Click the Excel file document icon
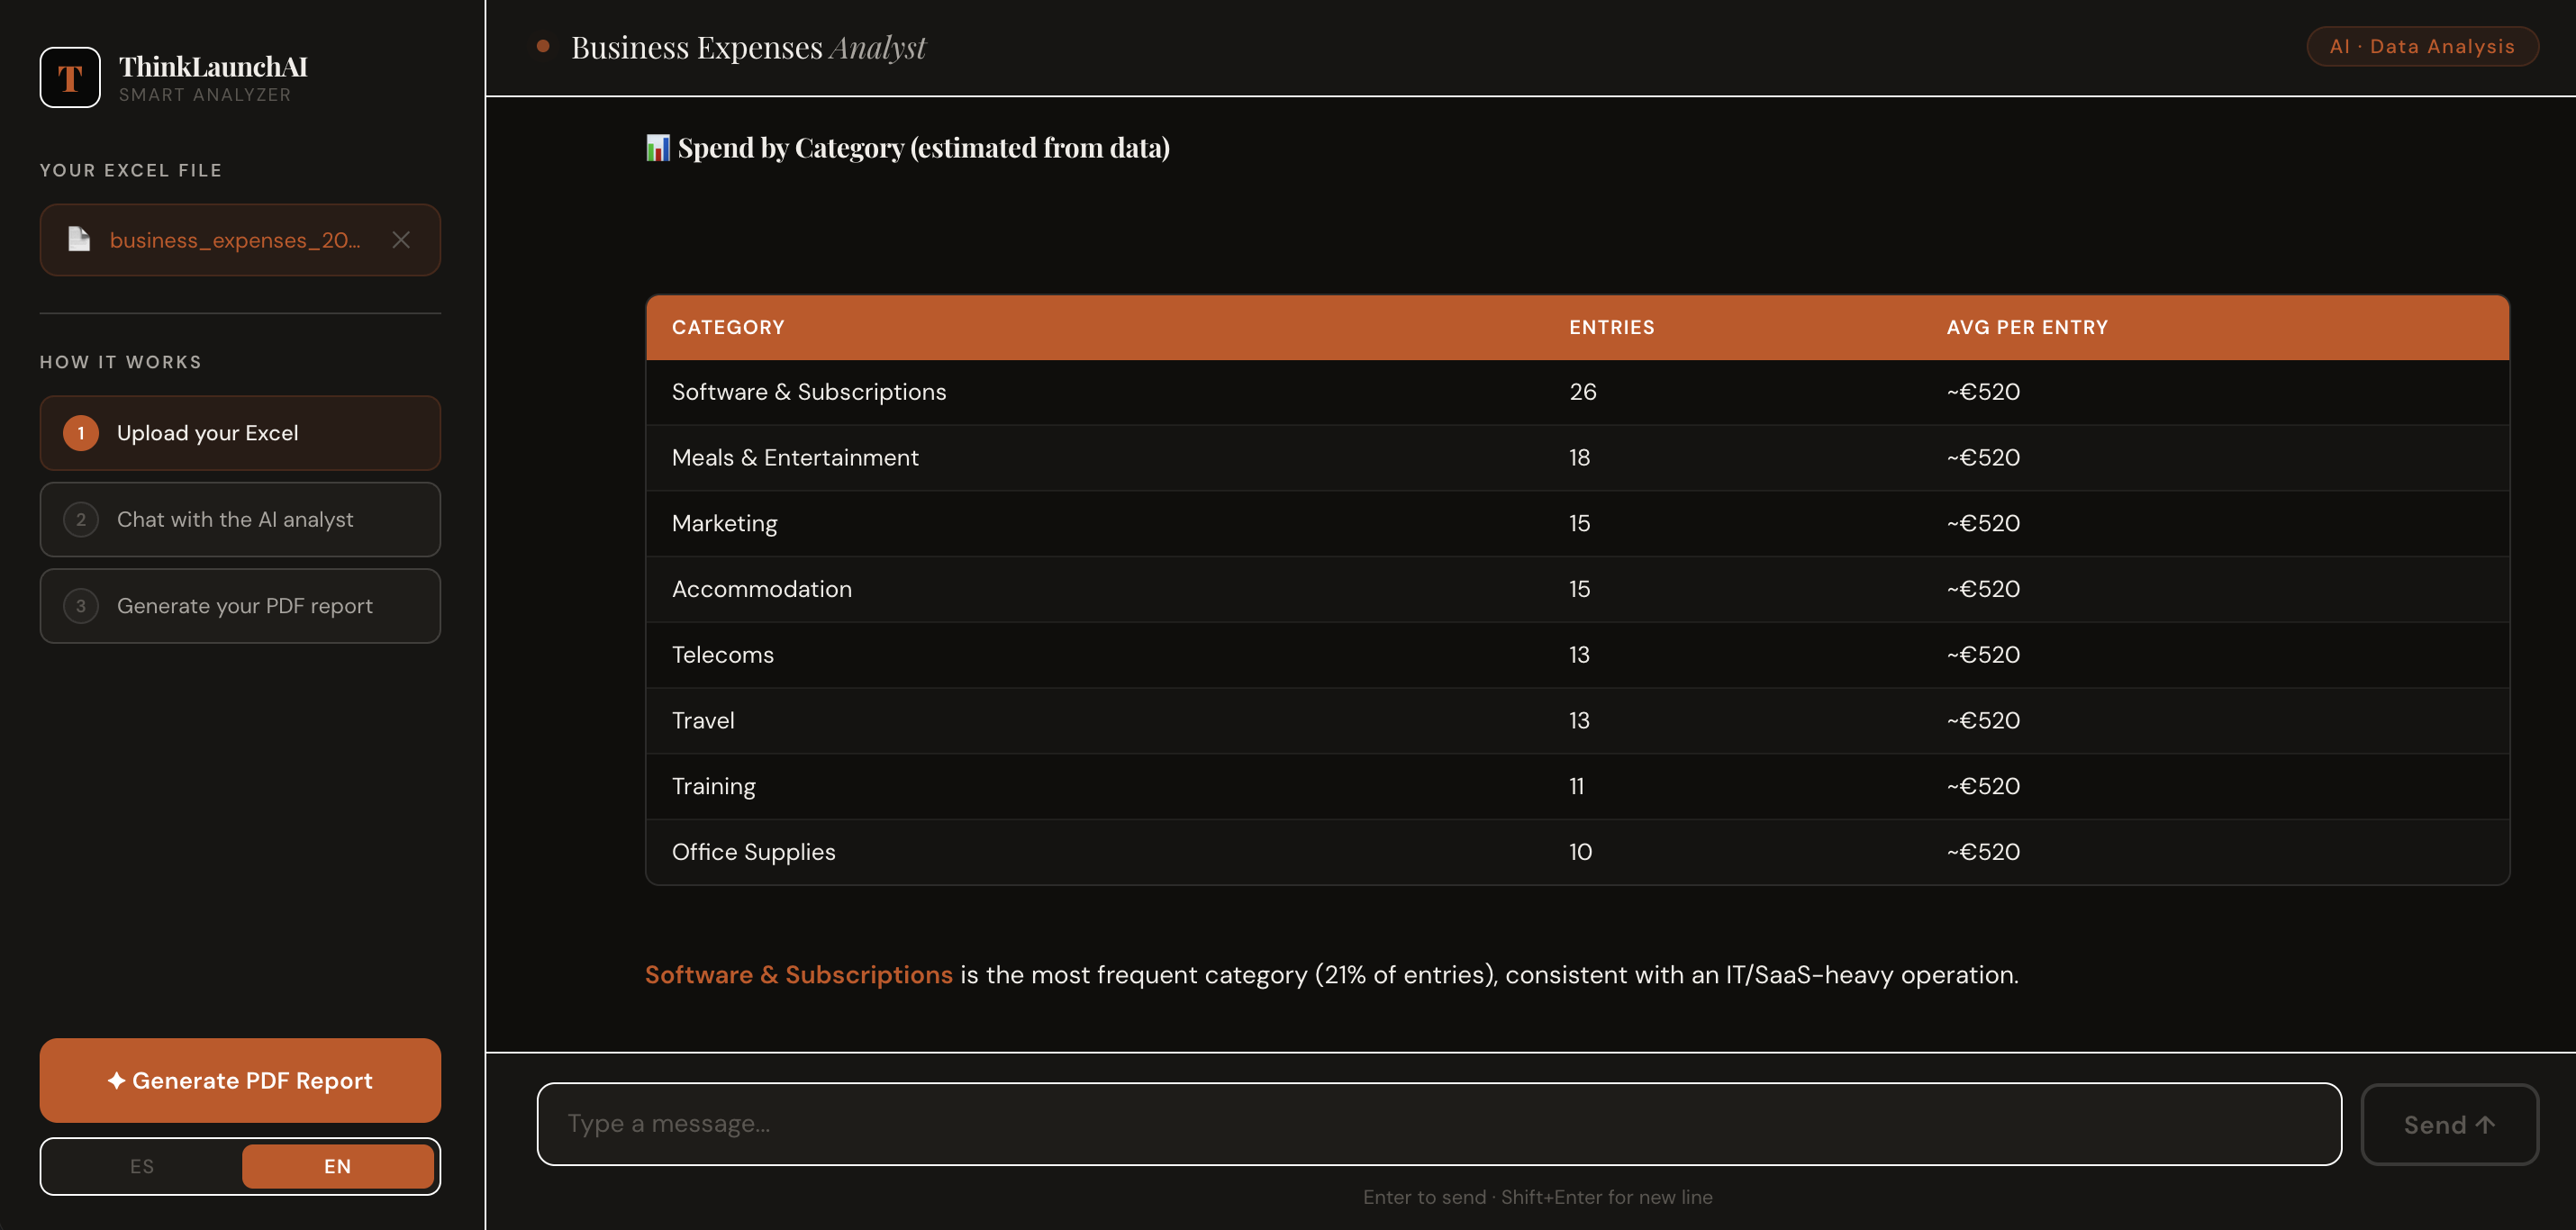The width and height of the screenshot is (2576, 1230). pos(79,239)
